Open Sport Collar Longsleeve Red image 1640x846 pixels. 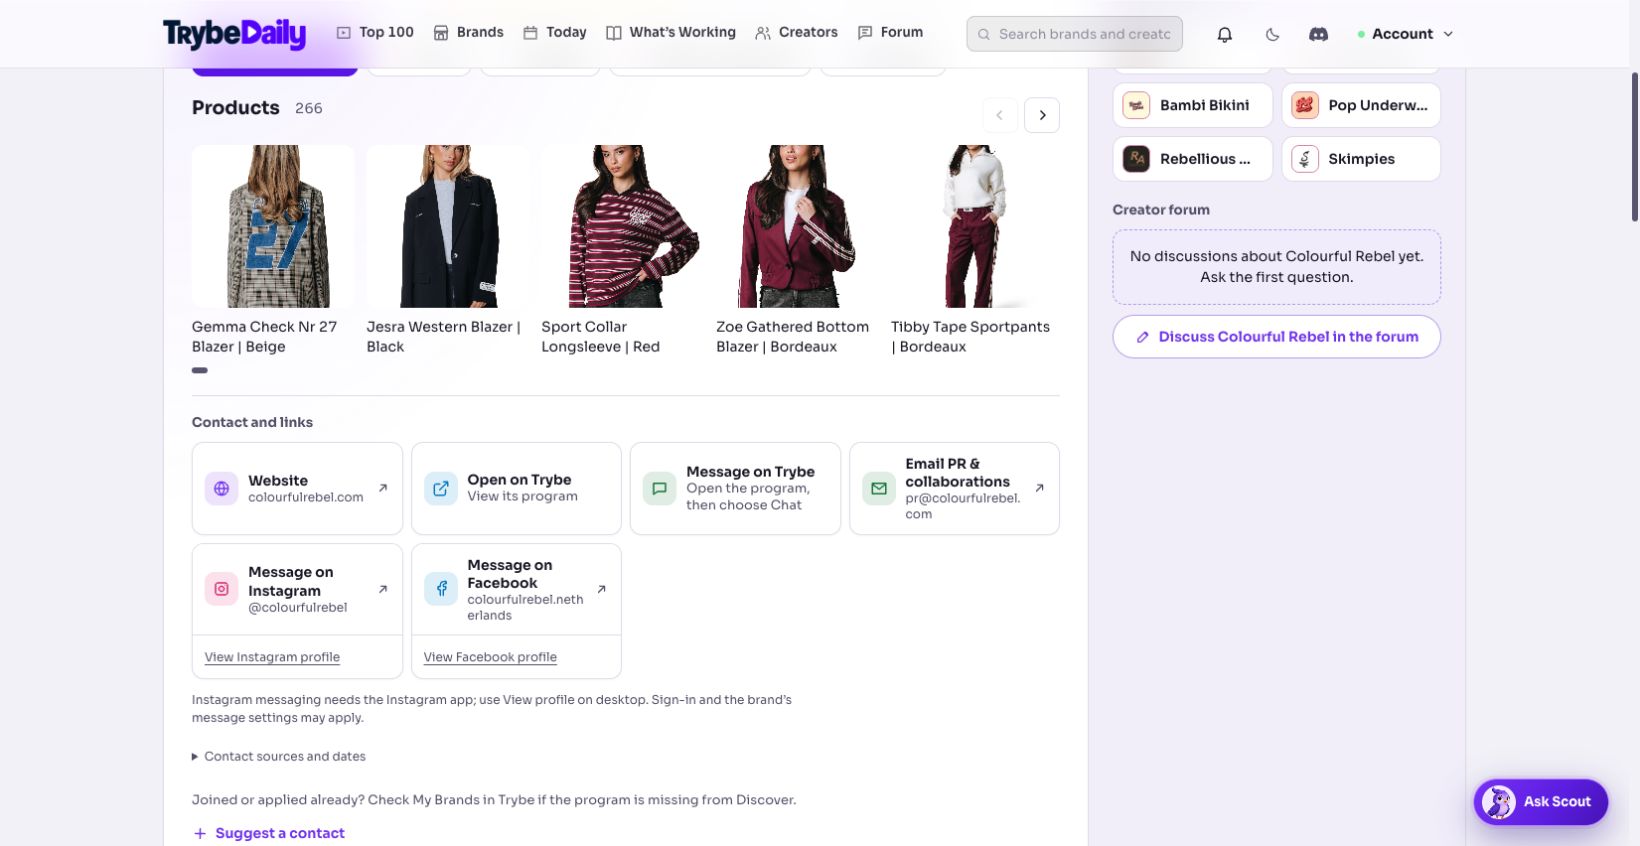(x=622, y=226)
